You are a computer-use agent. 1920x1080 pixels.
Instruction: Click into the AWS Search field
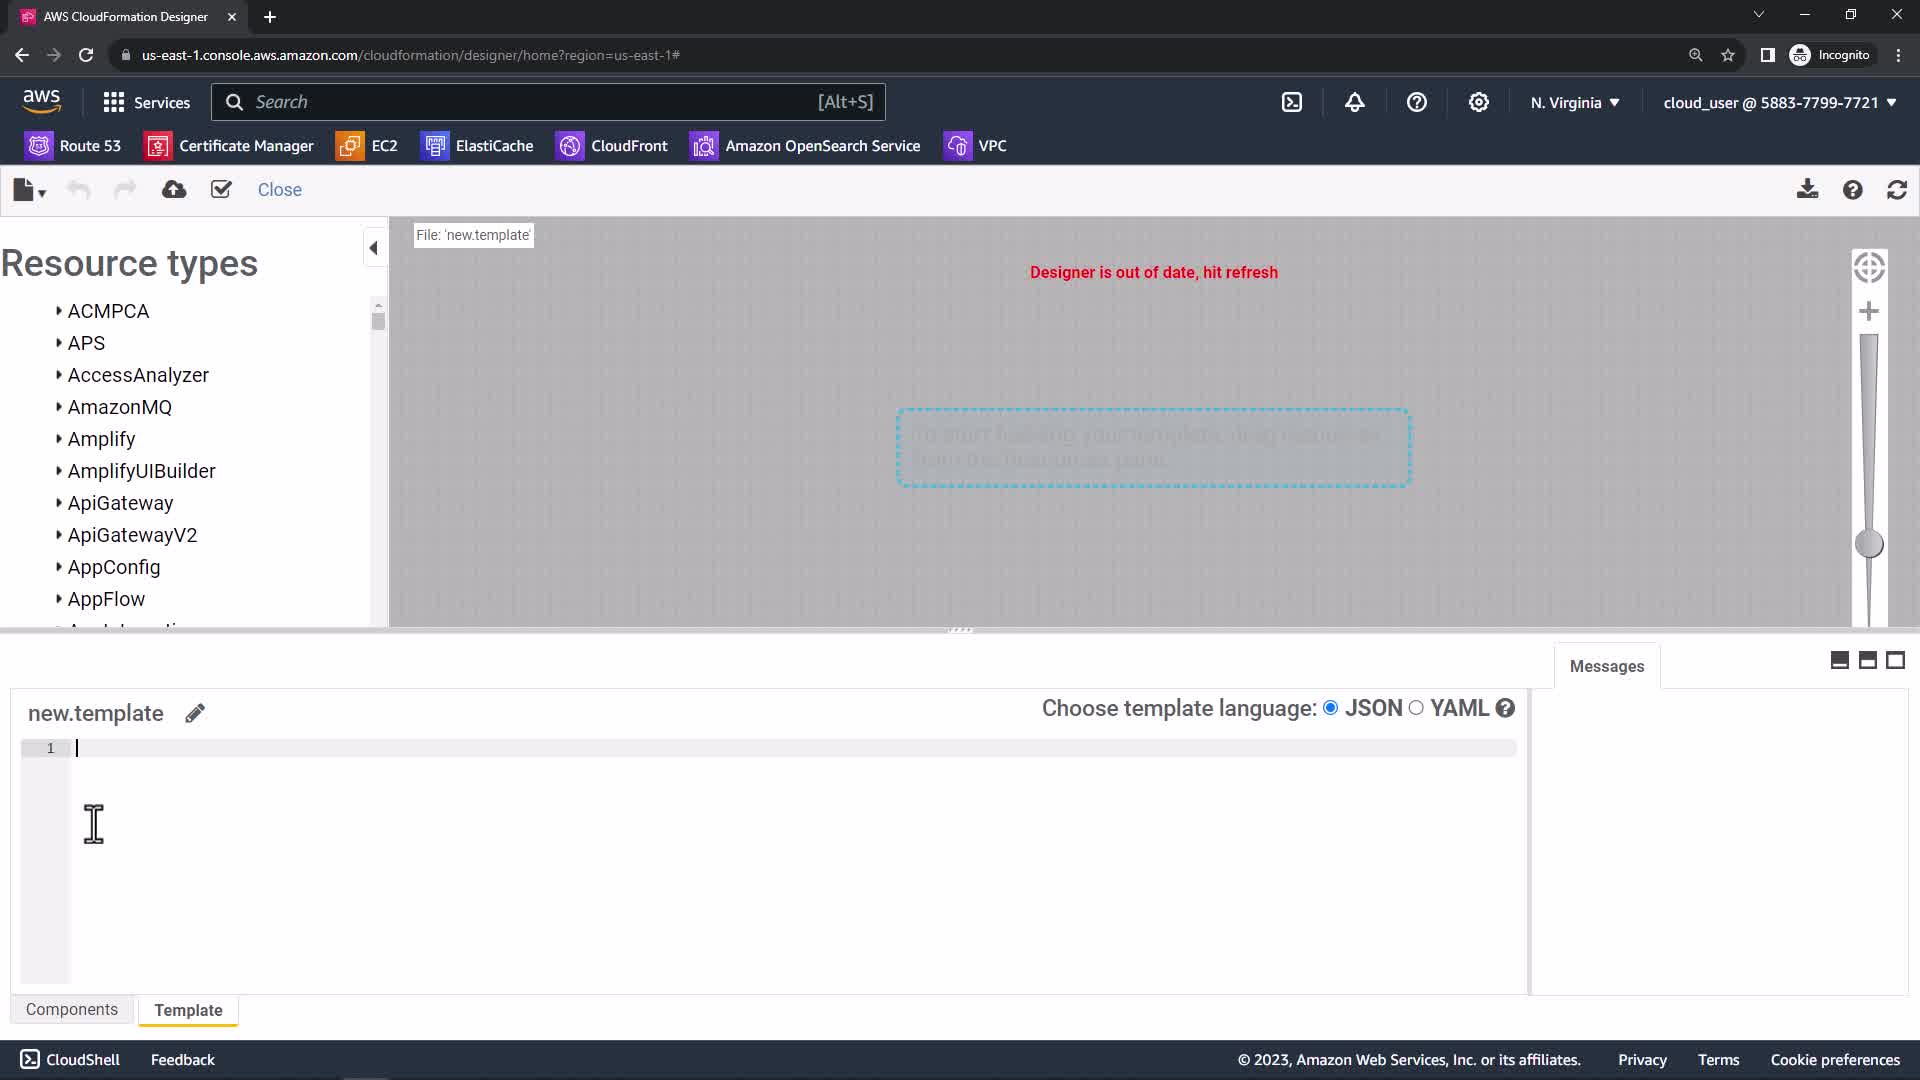(540, 102)
